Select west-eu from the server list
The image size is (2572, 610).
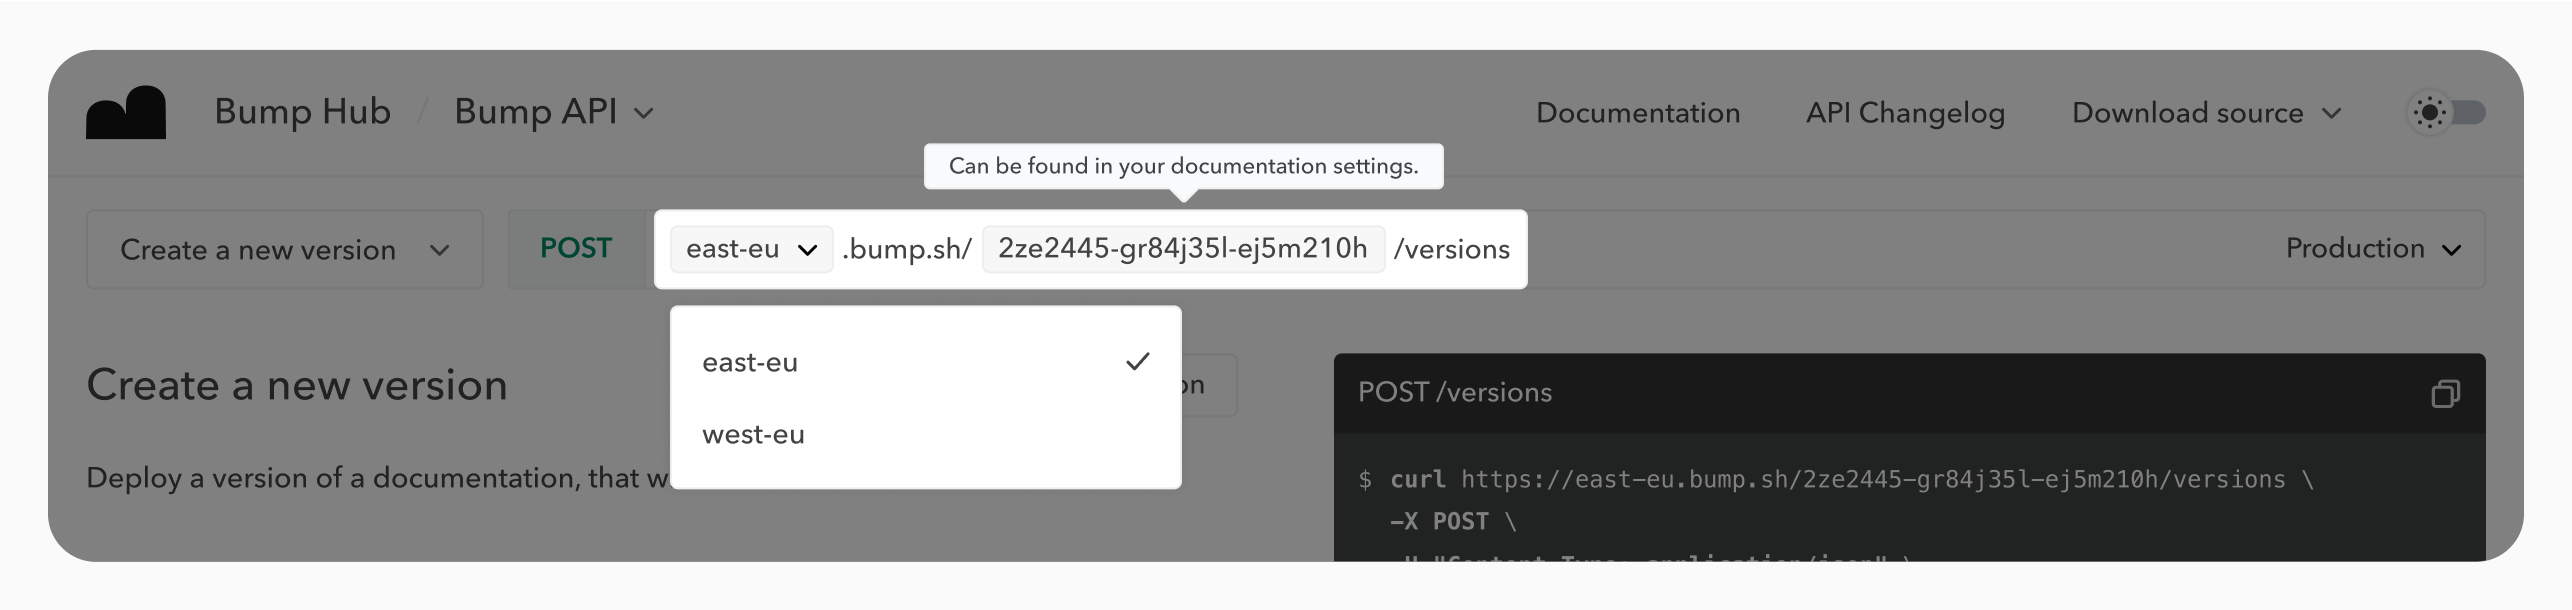pos(753,434)
